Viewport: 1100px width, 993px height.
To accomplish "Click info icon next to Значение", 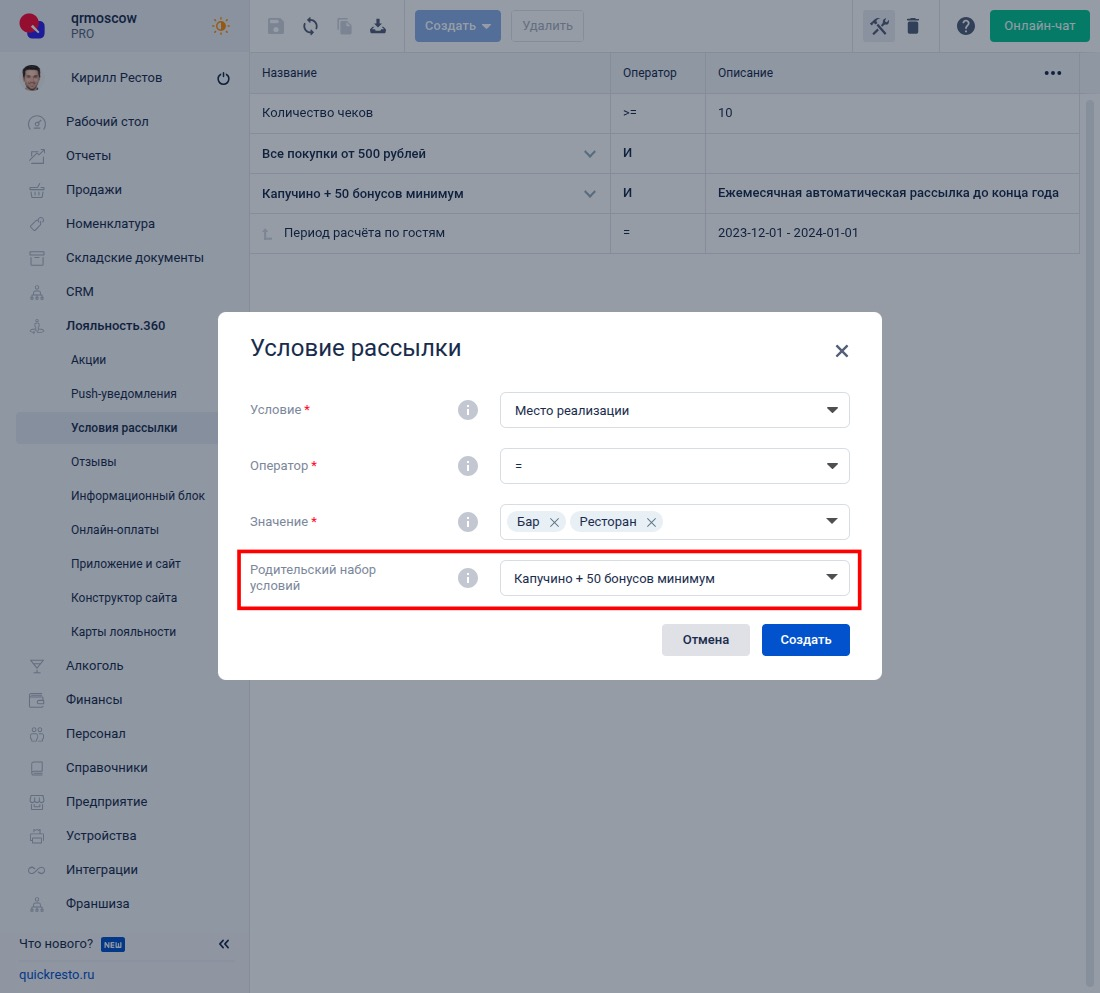I will coord(468,522).
